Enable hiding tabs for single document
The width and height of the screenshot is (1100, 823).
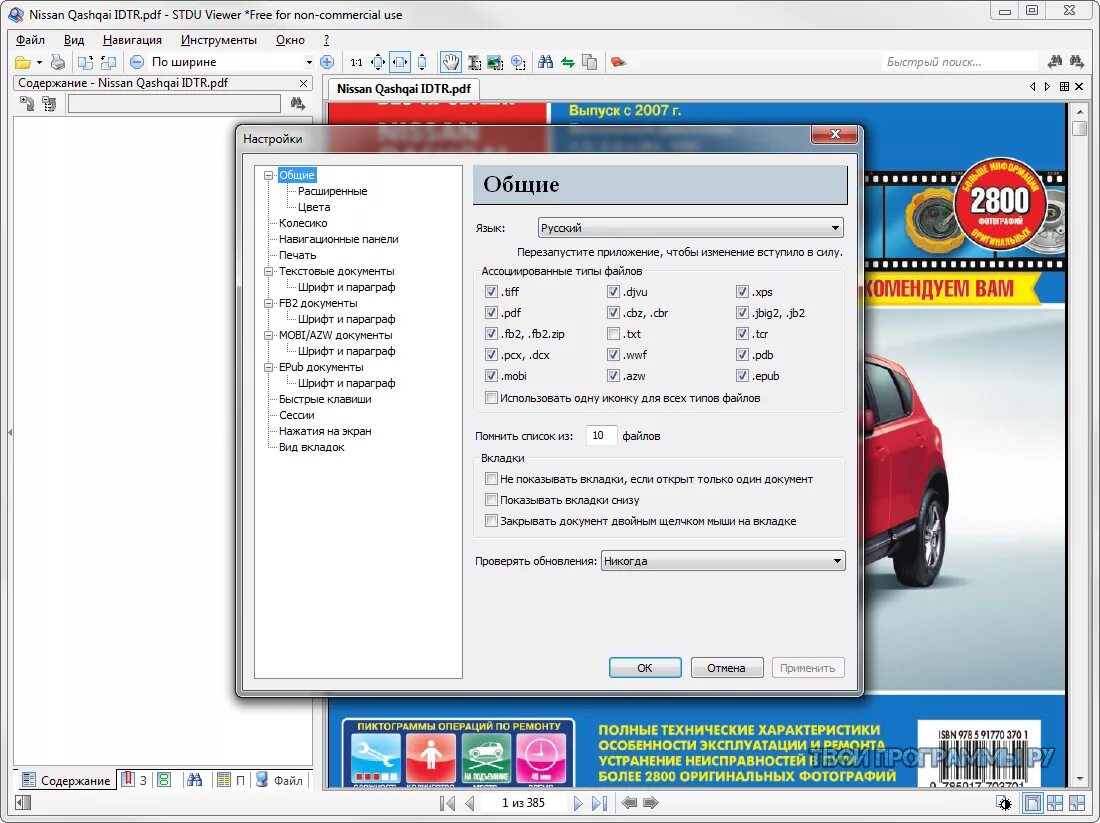(491, 479)
